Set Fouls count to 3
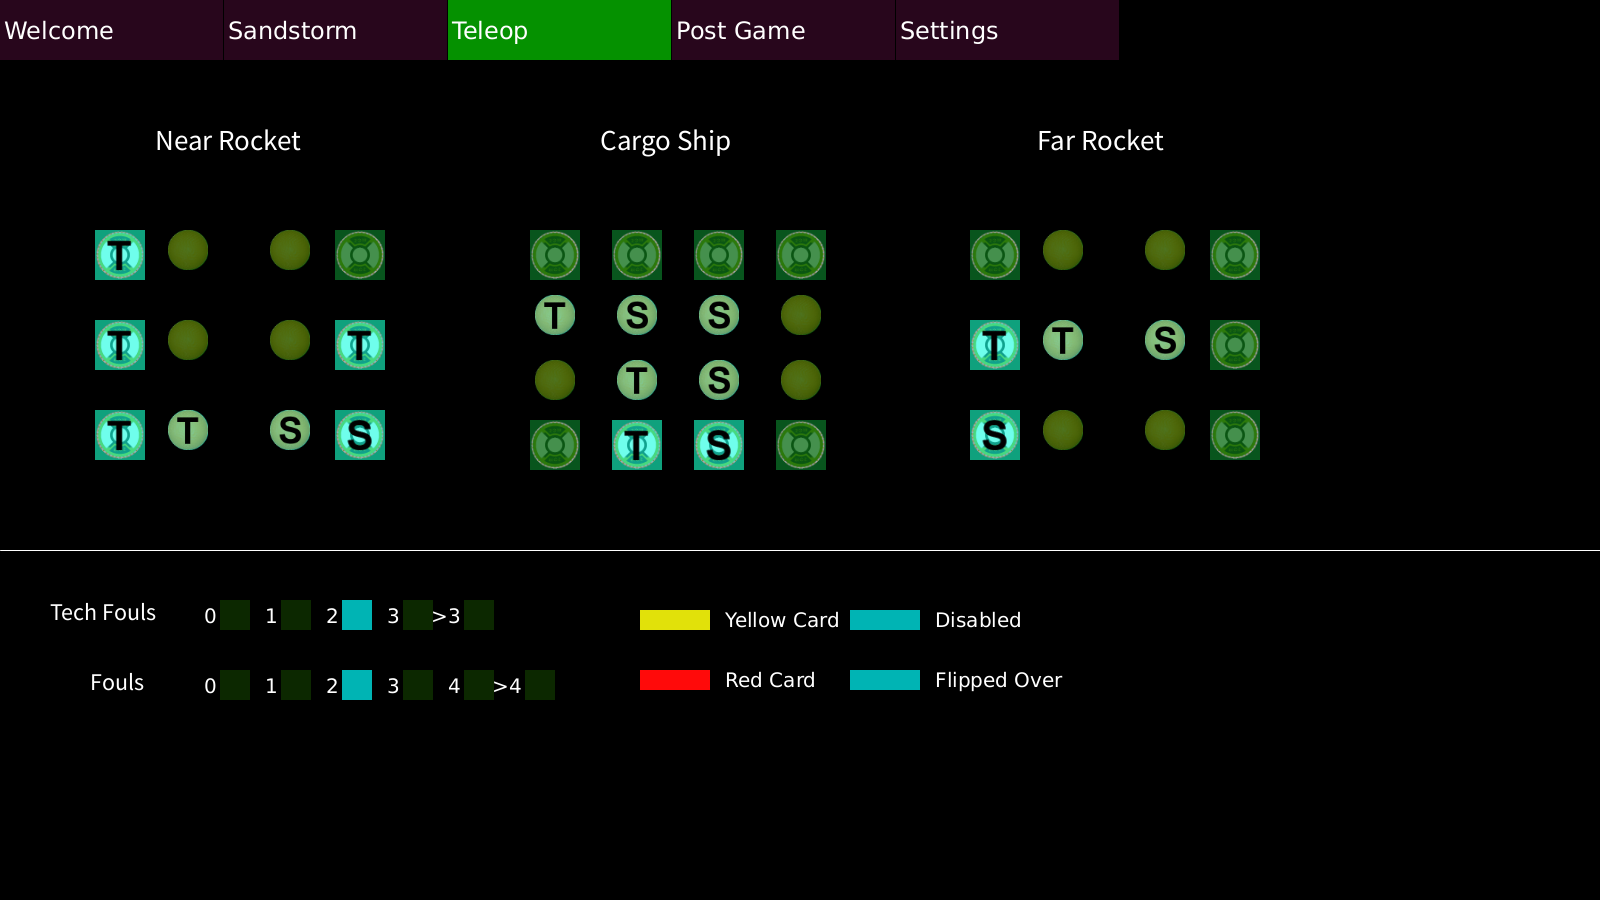Screen dimensions: 1600x900 pos(418,685)
